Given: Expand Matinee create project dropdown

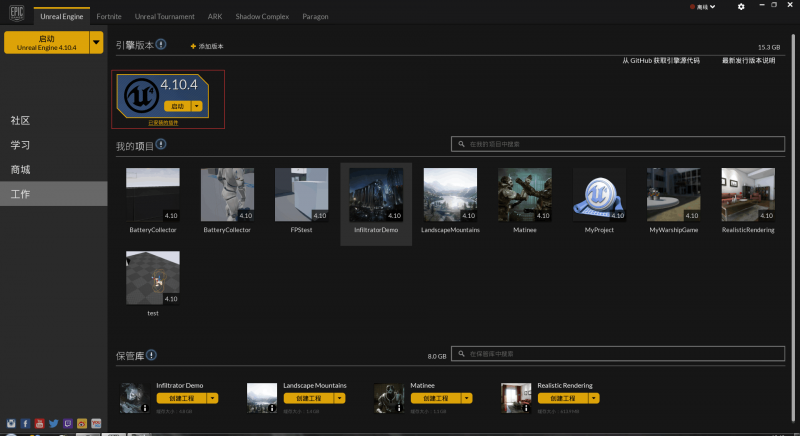Looking at the screenshot, I should coord(467,398).
